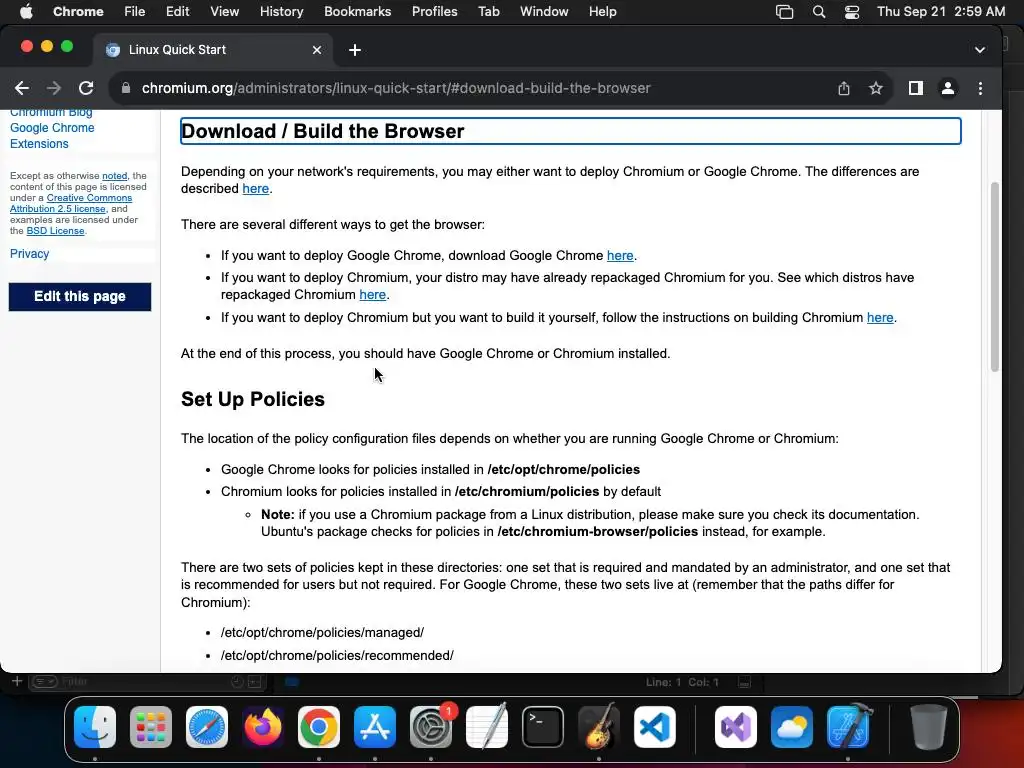Open Safari from the Dock
1024x768 pixels.
207,727
